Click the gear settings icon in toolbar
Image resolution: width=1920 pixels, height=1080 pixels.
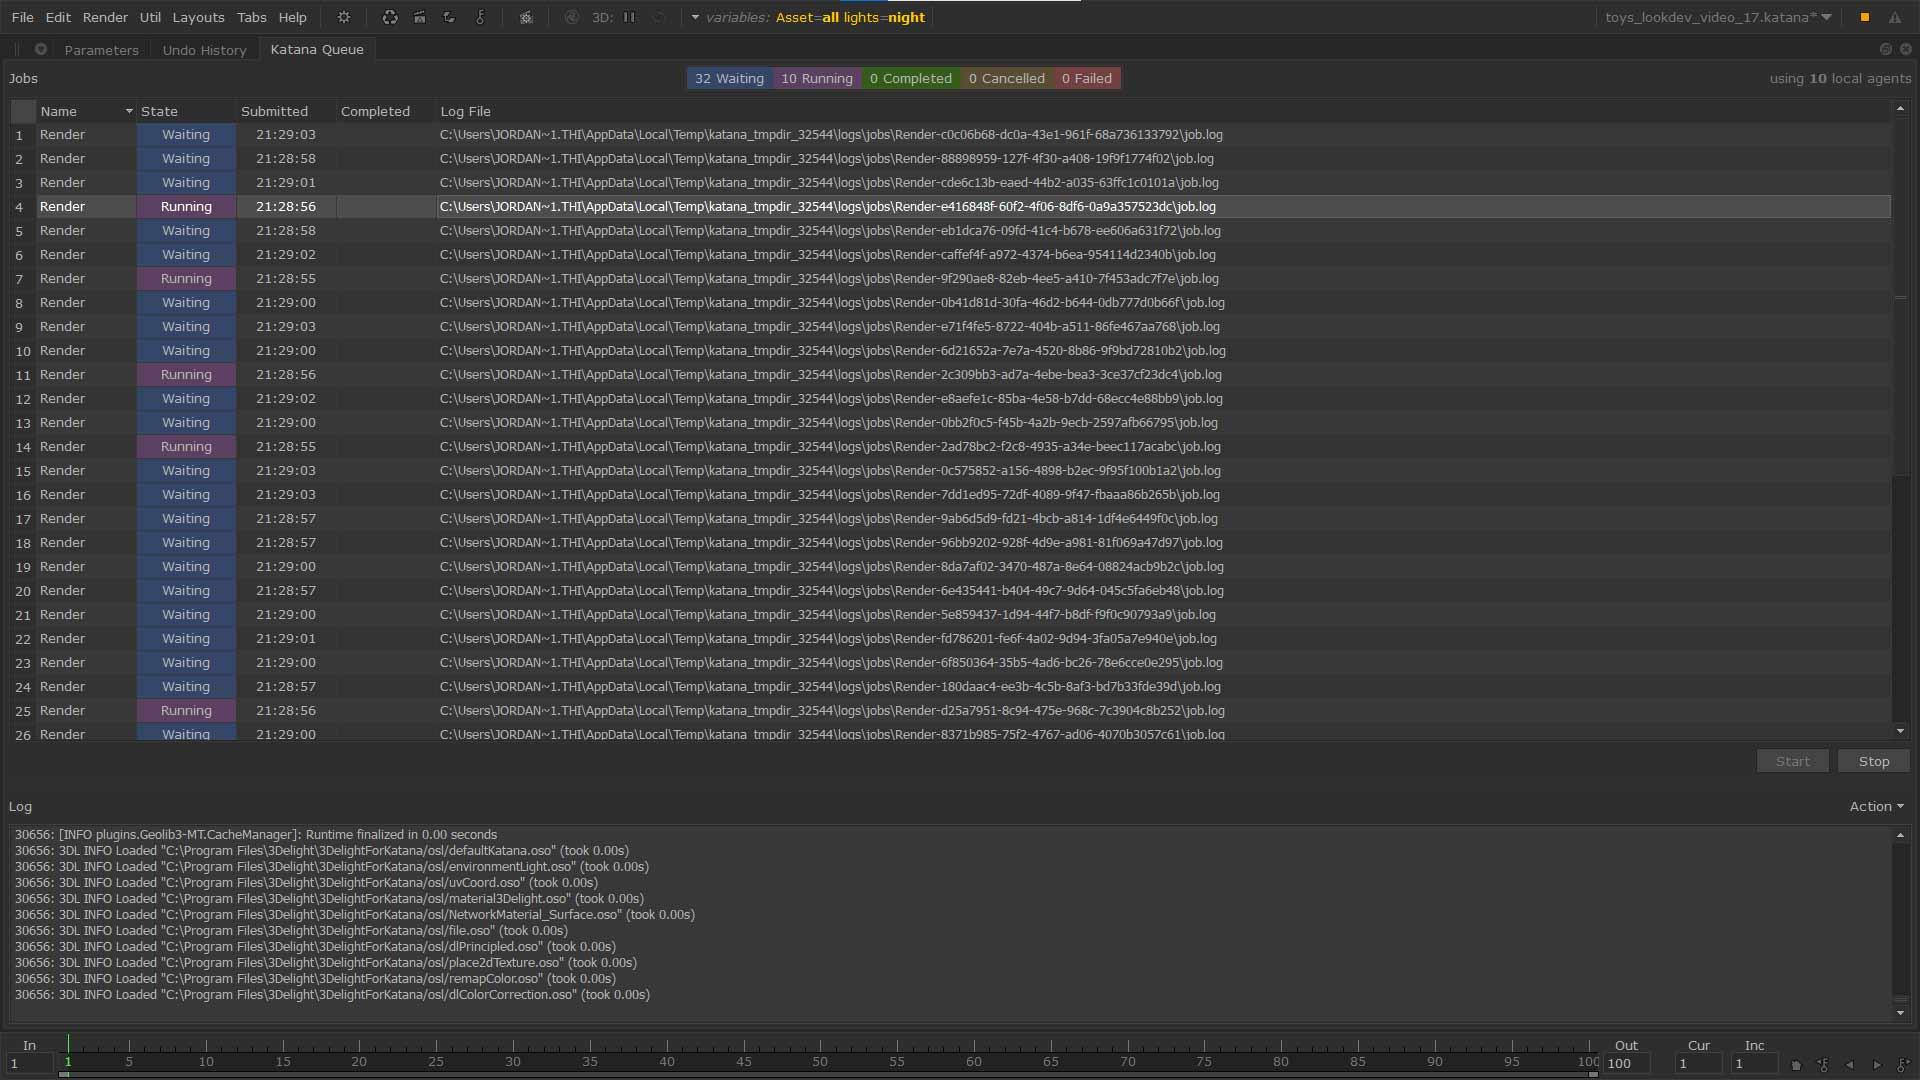tap(344, 17)
